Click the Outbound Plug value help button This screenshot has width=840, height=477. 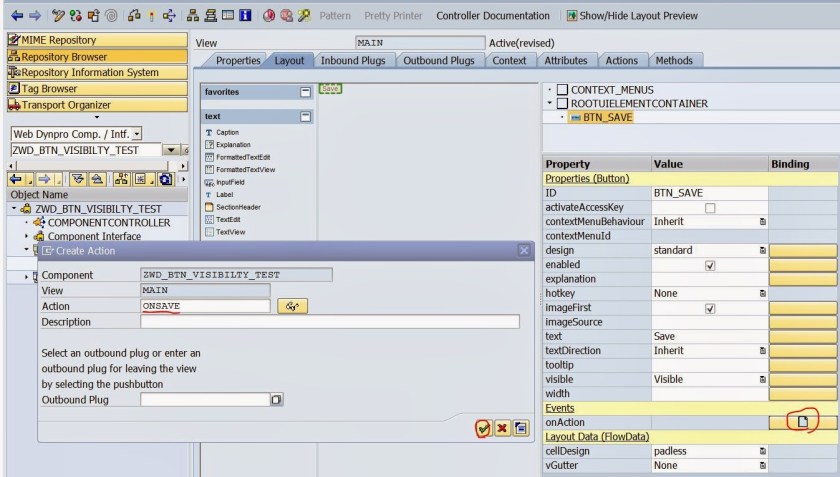[x=276, y=400]
